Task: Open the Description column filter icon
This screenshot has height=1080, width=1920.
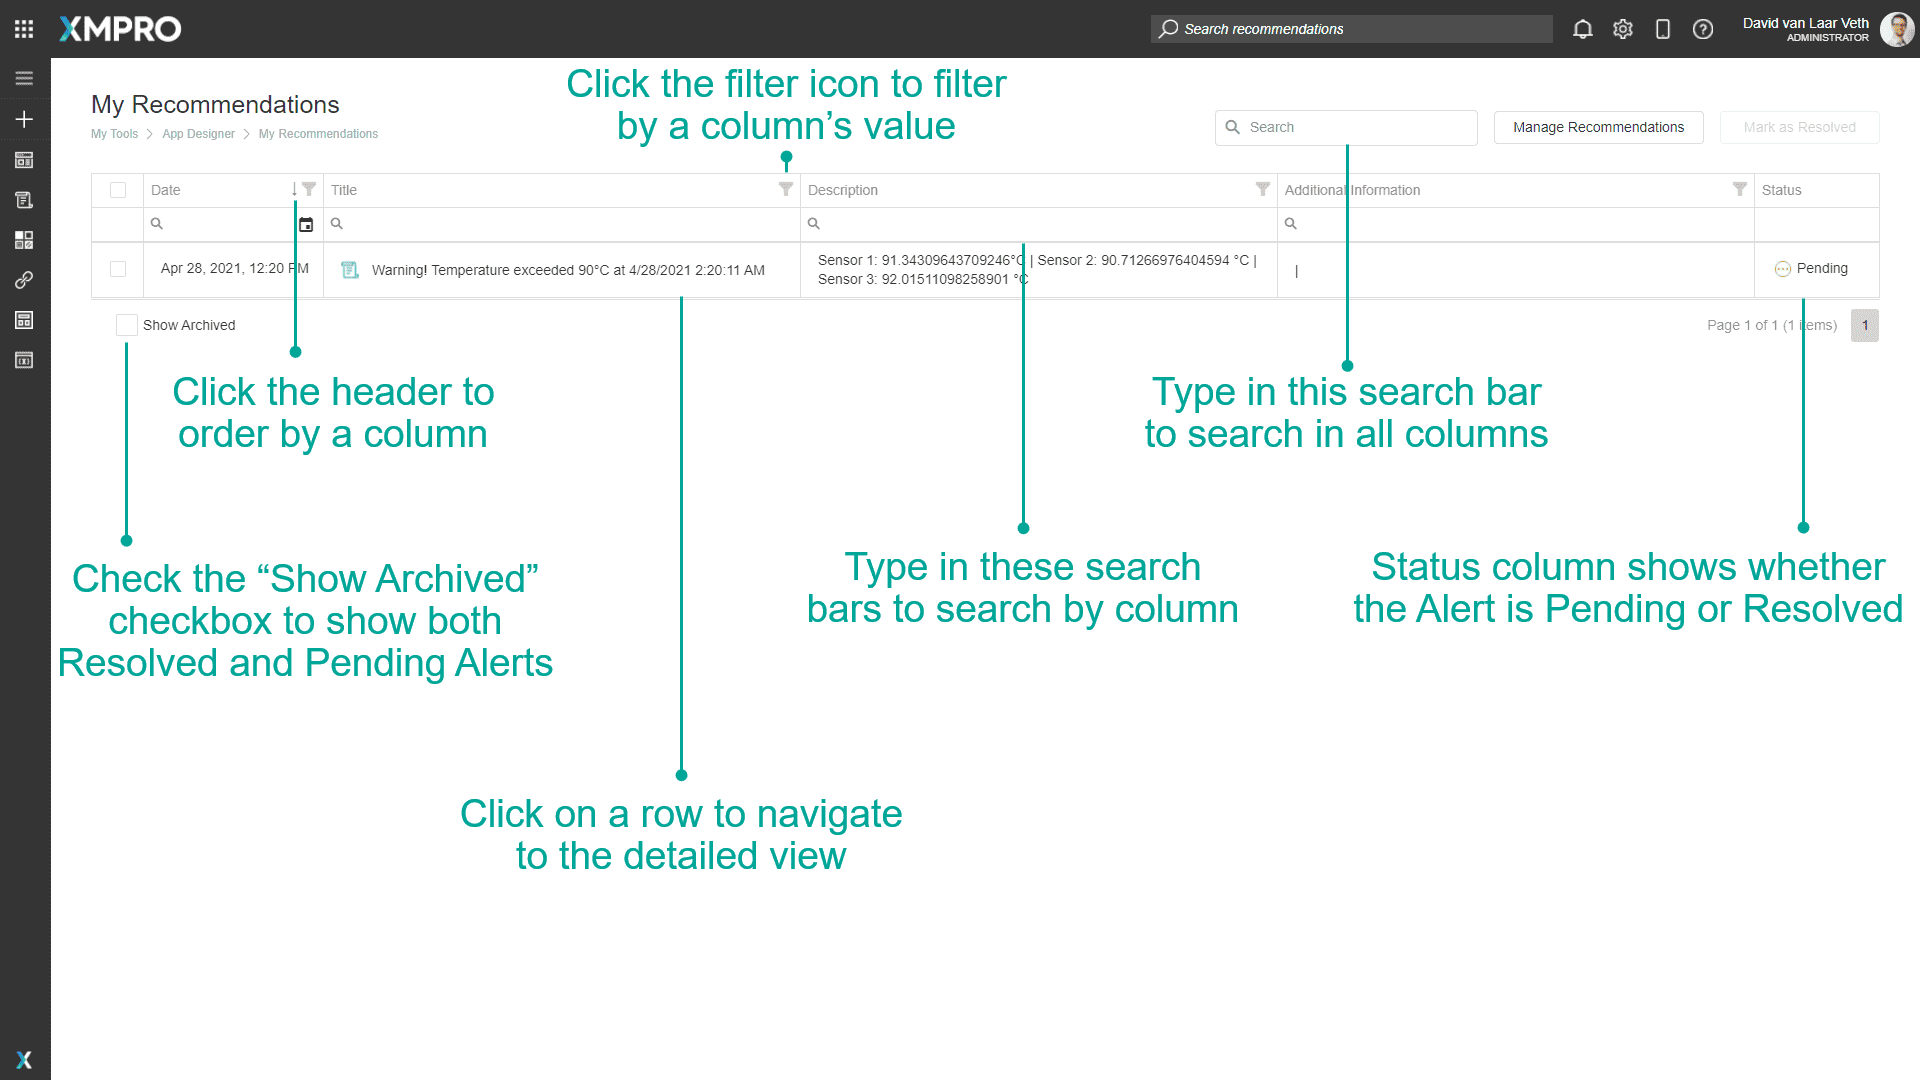Action: click(x=1261, y=189)
